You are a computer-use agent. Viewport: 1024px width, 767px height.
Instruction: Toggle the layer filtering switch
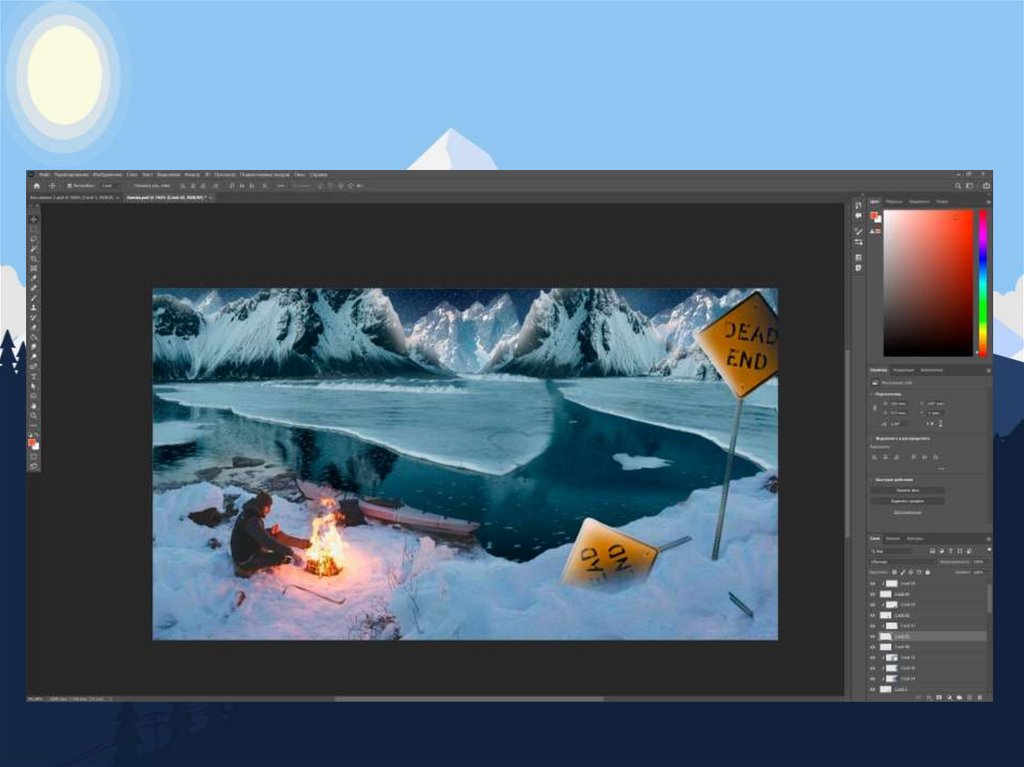click(x=989, y=551)
